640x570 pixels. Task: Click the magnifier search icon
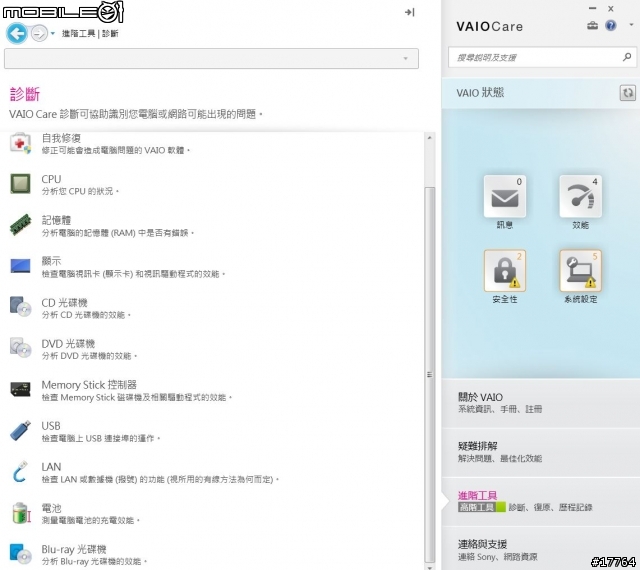point(627,57)
